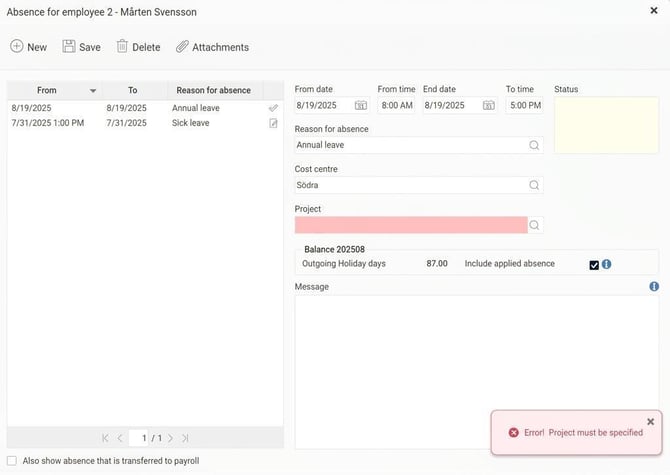Open the Cost centre lookup search
Viewport: 670px width, 475px height.
(534, 185)
